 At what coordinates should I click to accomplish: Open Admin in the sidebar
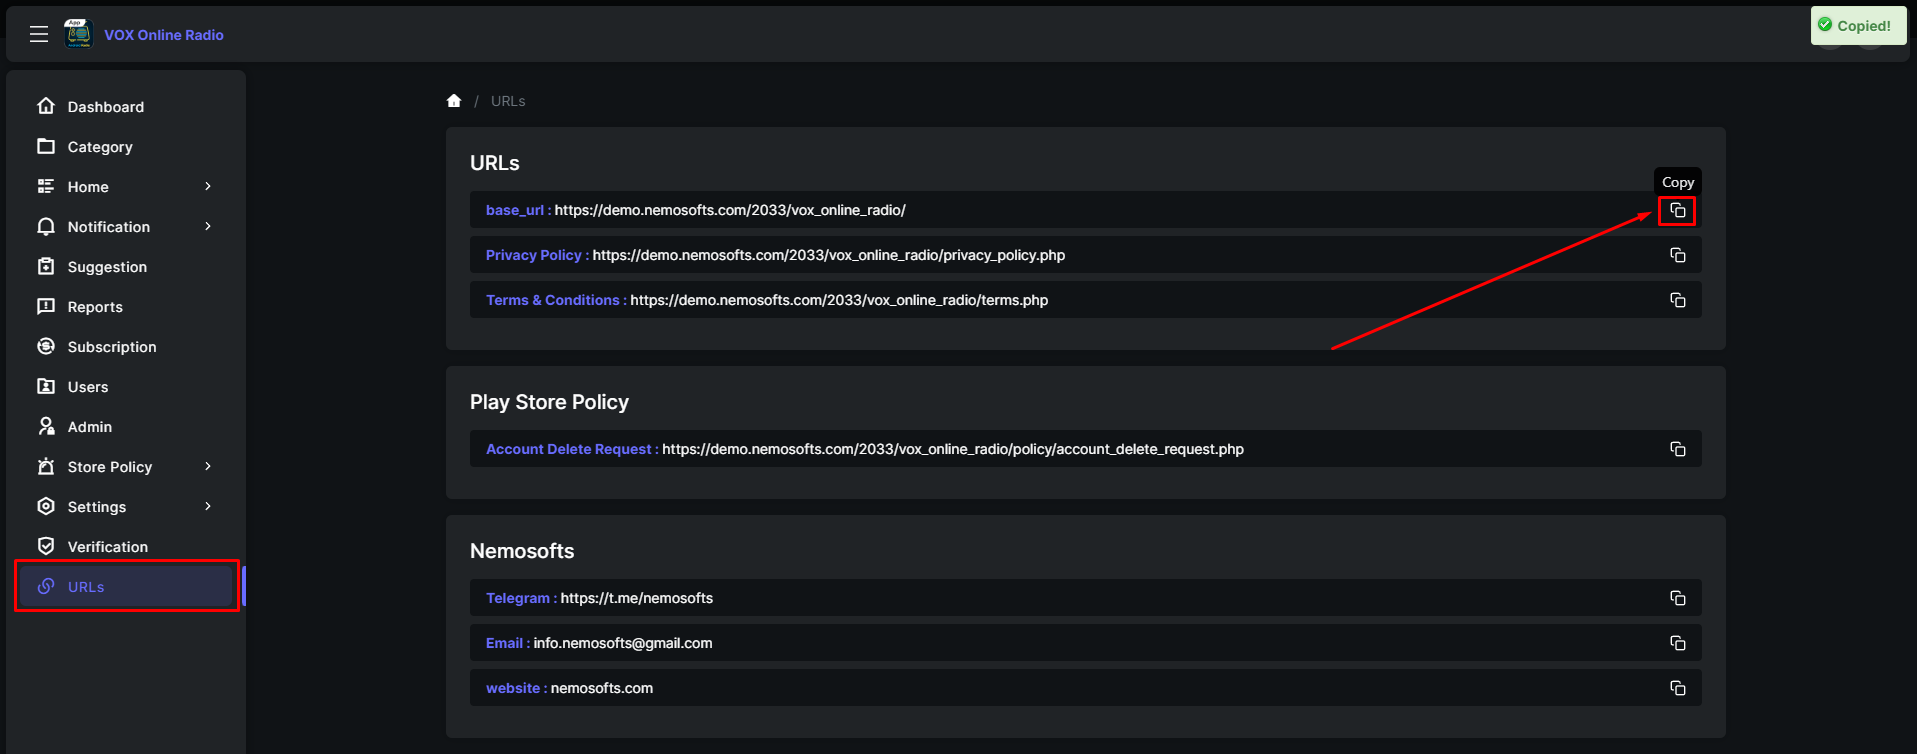(x=126, y=427)
